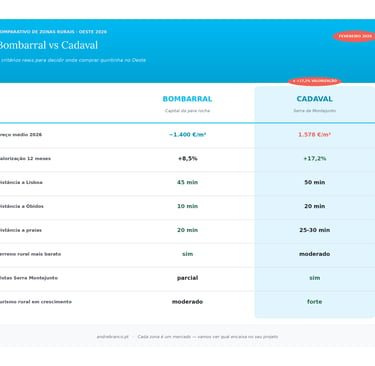Click Bombarral 10 min Óbidos distance
Image resolution: width=375 pixels, height=366 pixels.
[187, 206]
